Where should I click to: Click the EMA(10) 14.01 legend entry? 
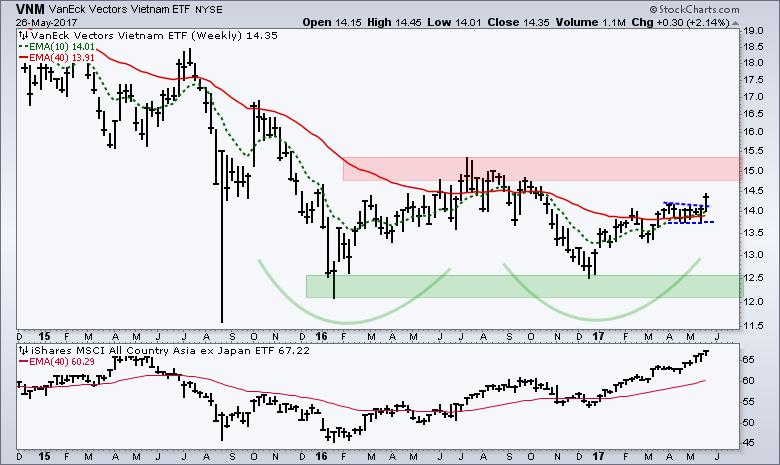coord(56,47)
